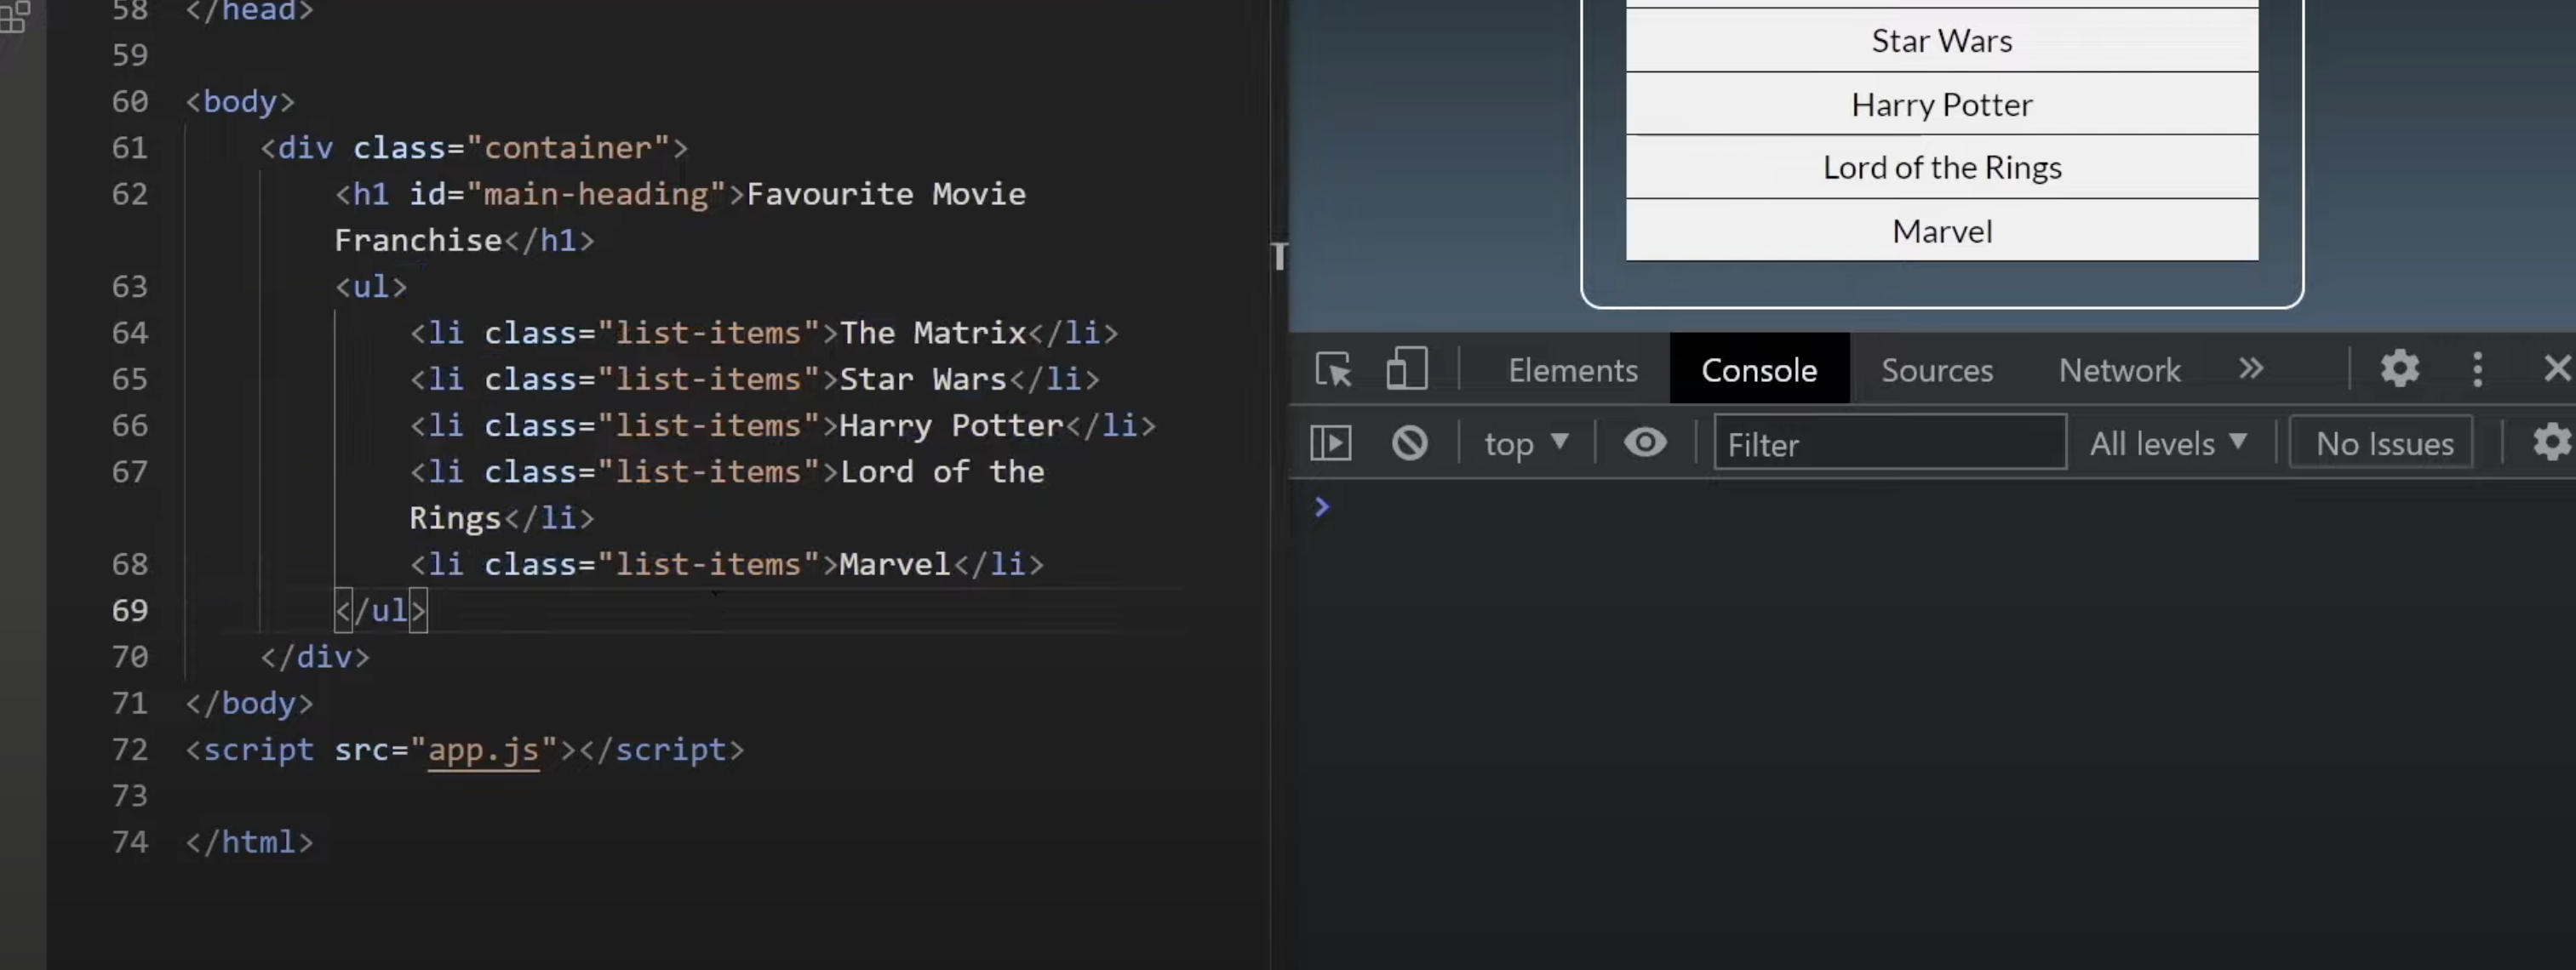Click line number 60

[x=130, y=102]
